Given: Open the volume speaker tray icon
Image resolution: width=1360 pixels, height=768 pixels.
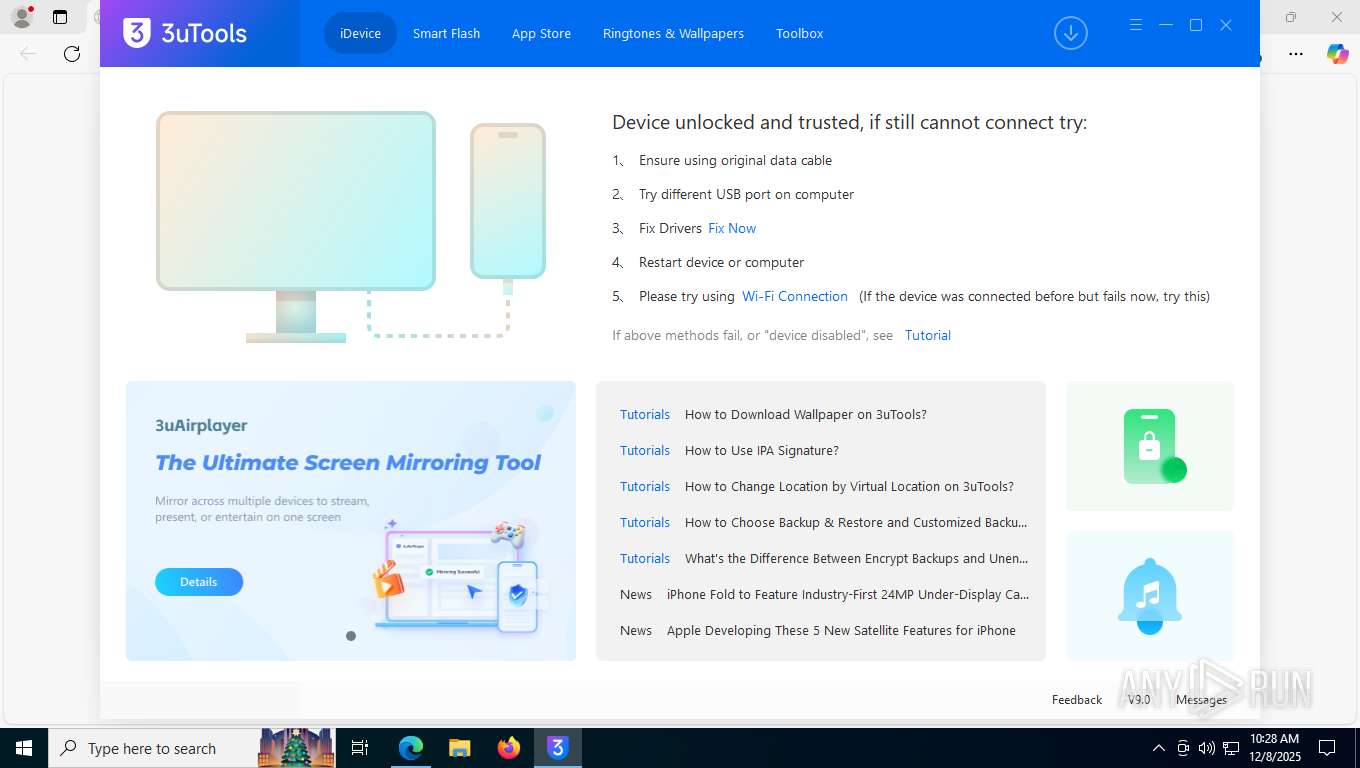Looking at the screenshot, I should pos(1207,748).
